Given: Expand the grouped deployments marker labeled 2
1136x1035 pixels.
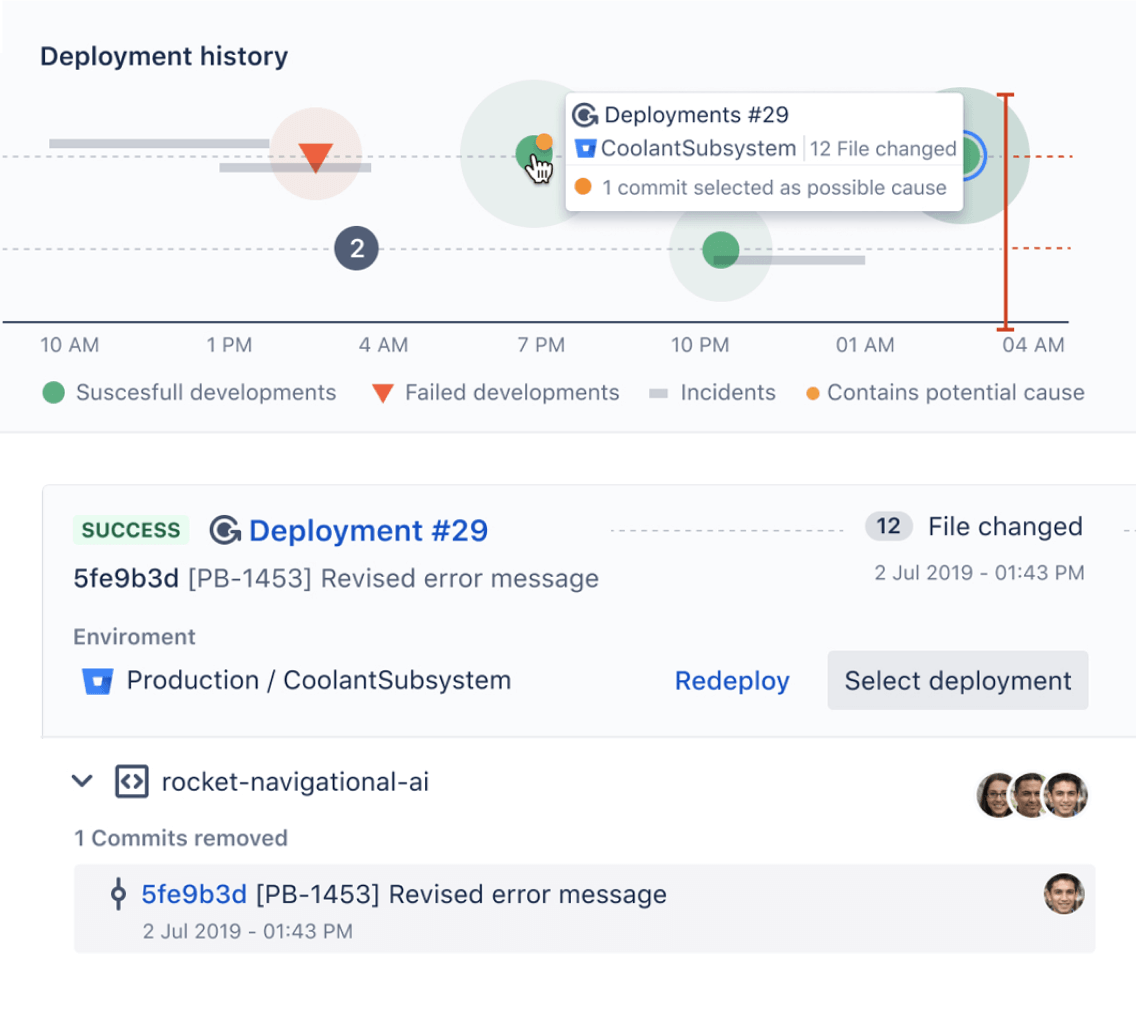Looking at the screenshot, I should 356,249.
